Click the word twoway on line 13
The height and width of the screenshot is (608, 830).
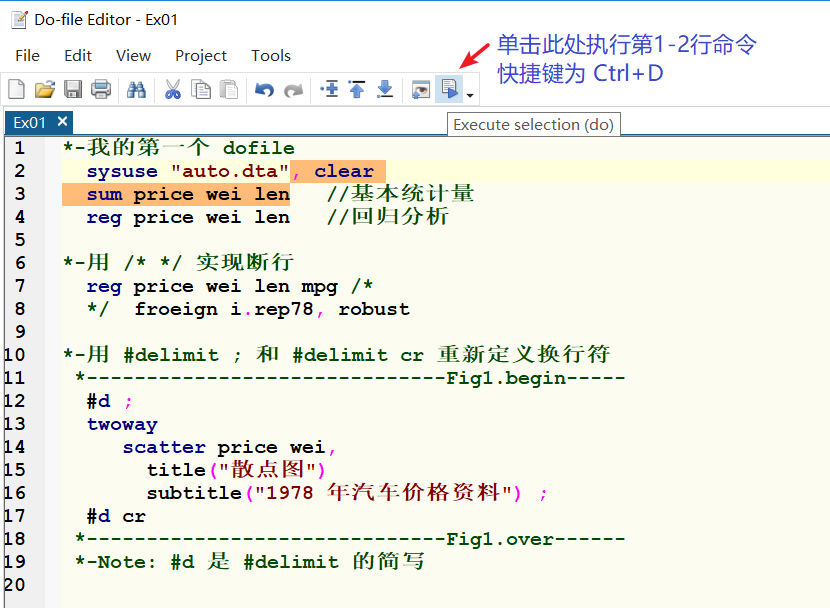tap(122, 424)
